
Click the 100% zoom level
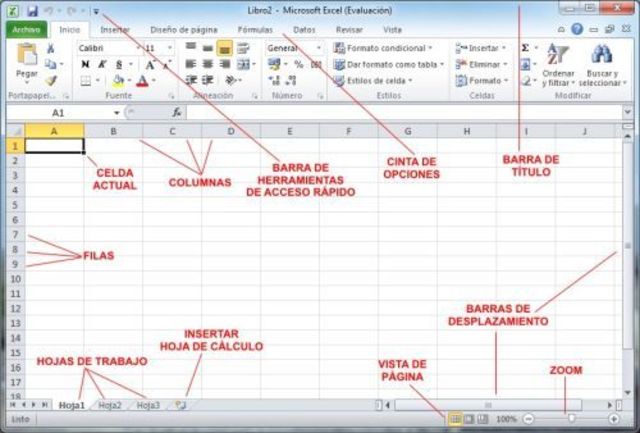pyautogui.click(x=506, y=419)
